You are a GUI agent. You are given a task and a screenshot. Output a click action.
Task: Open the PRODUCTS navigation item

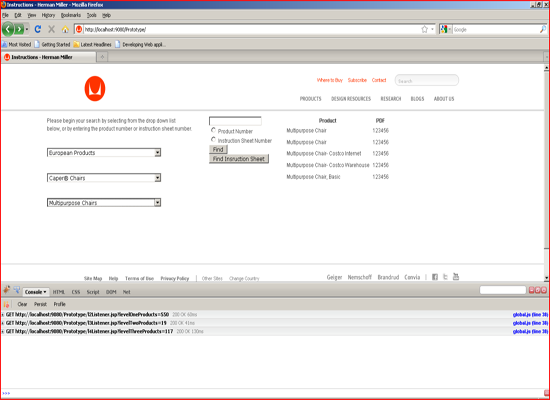point(310,99)
